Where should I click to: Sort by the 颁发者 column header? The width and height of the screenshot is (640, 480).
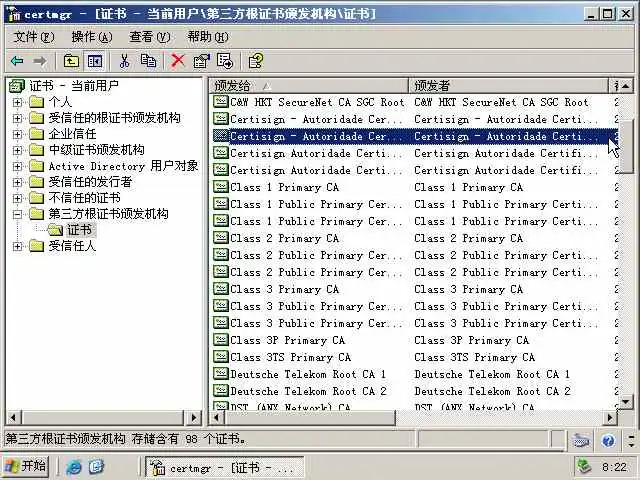509,86
